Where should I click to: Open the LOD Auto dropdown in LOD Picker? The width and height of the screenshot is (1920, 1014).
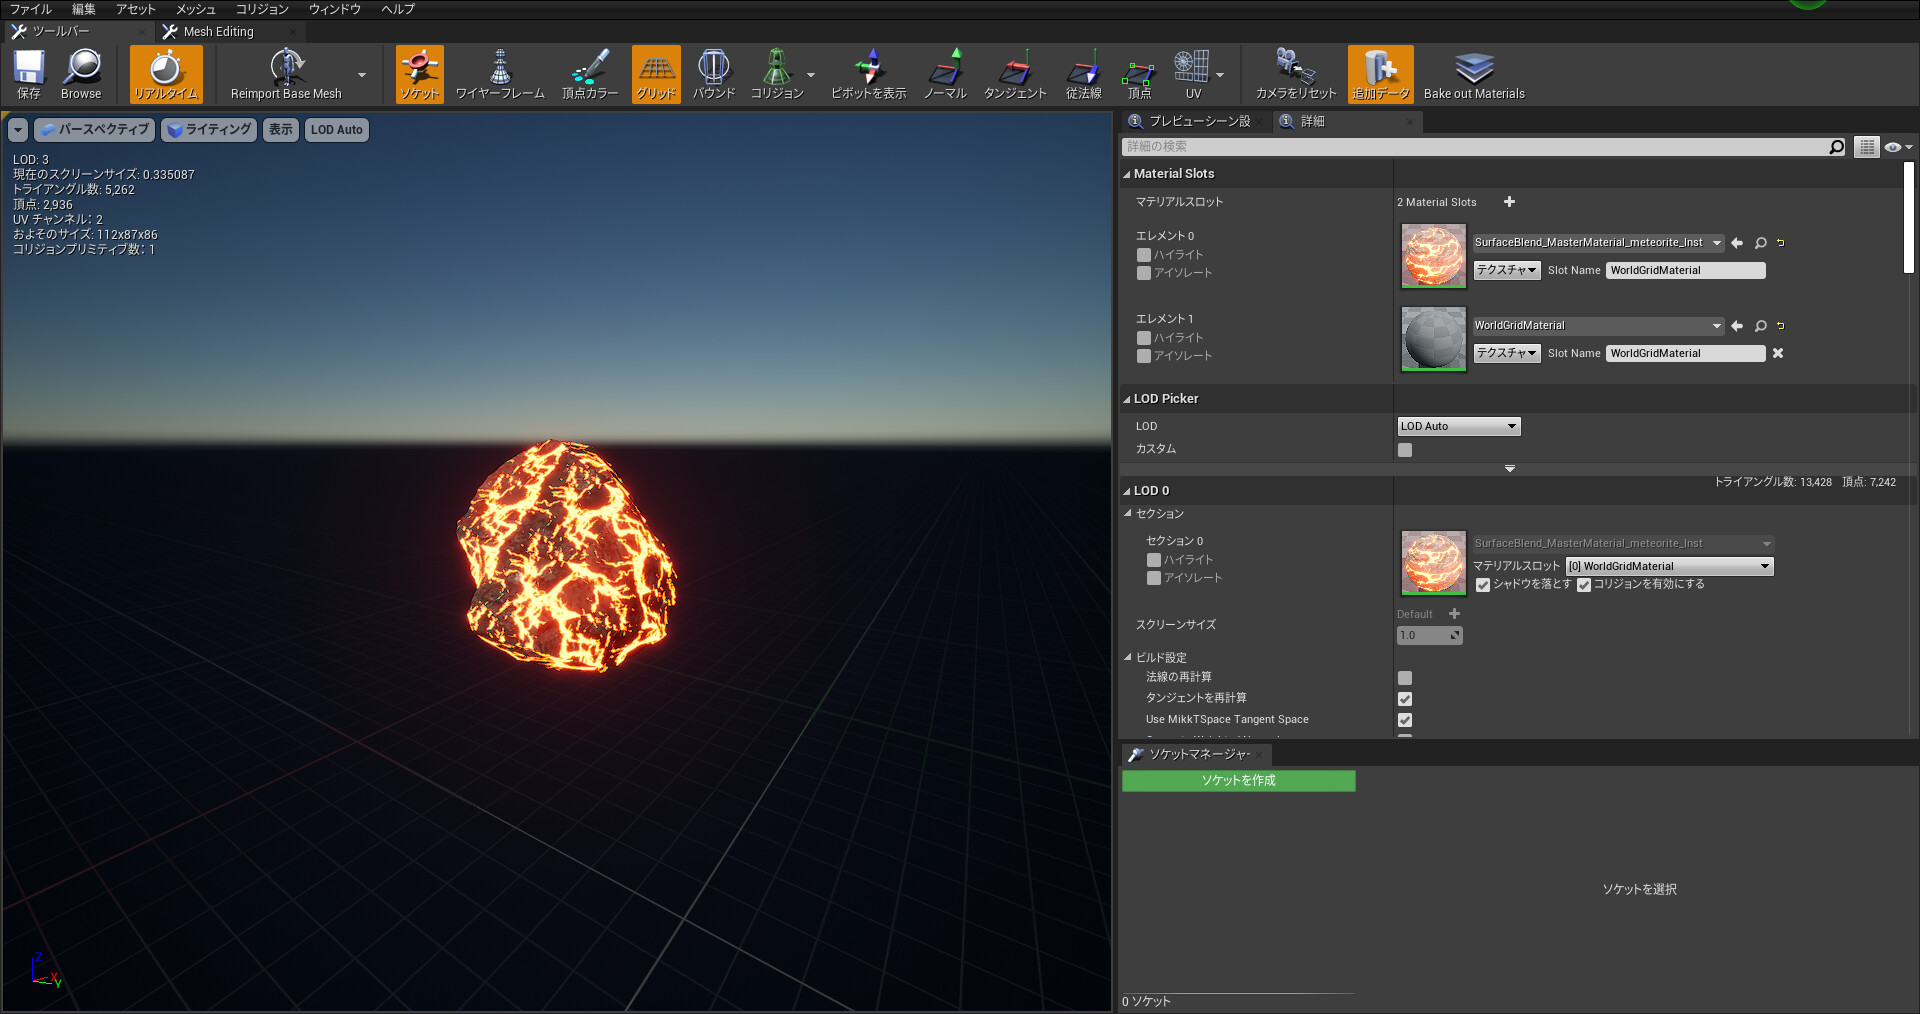pyautogui.click(x=1458, y=426)
